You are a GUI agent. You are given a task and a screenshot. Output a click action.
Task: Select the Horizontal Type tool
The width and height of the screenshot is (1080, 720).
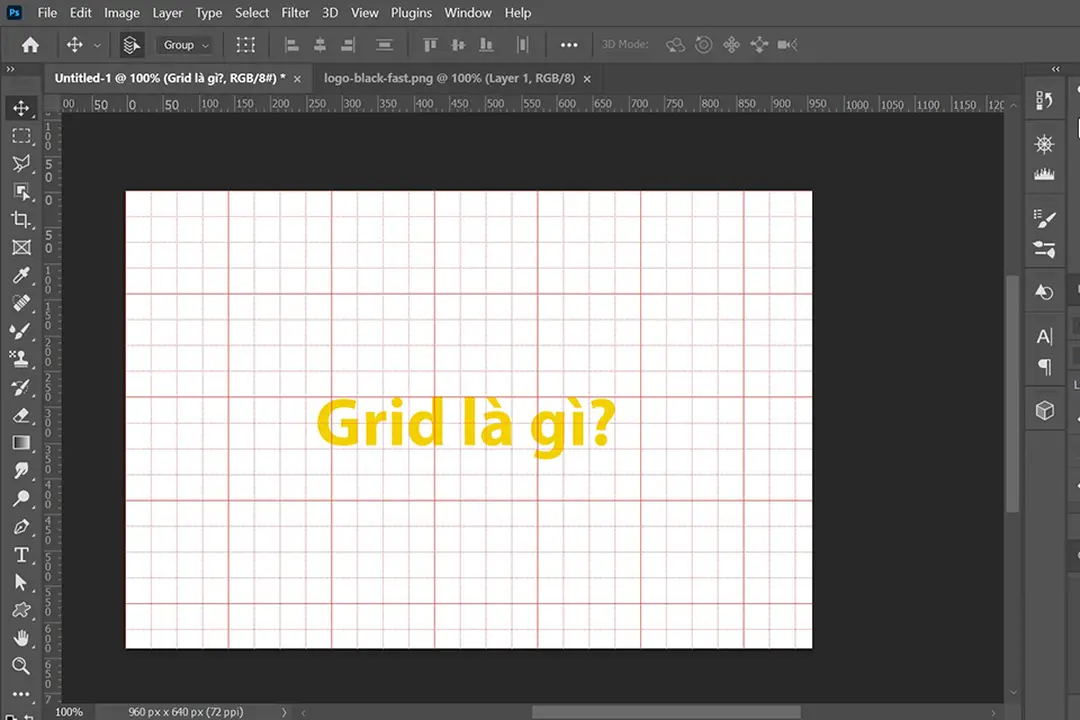pyautogui.click(x=22, y=555)
